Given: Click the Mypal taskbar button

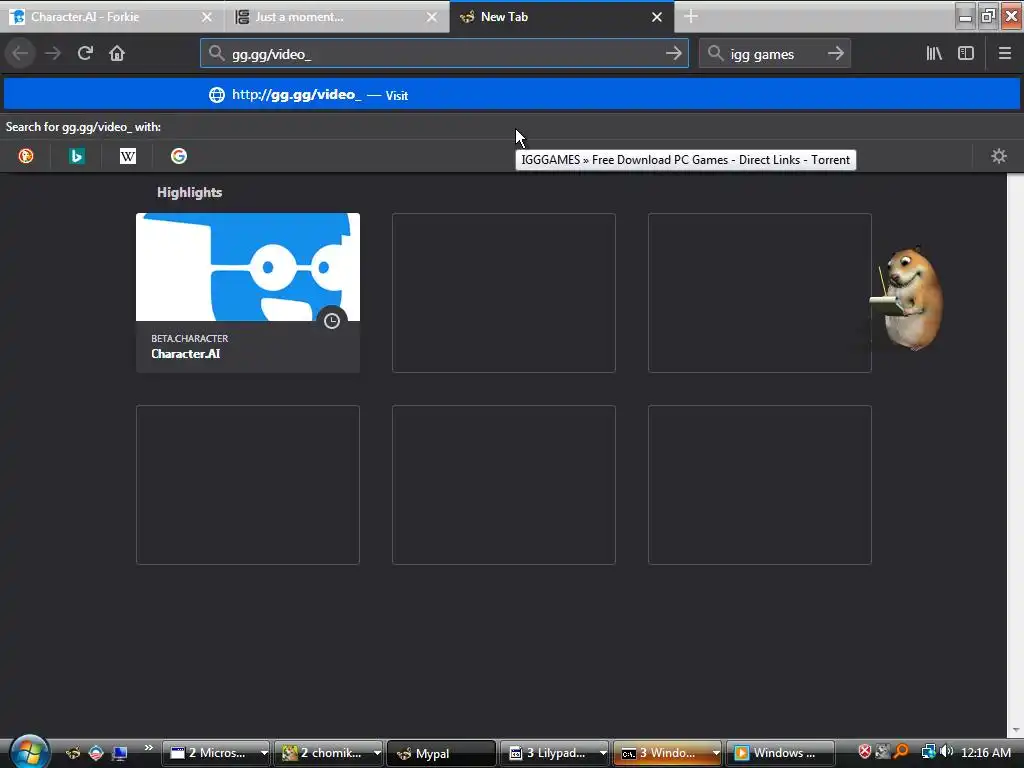Looking at the screenshot, I should coord(441,753).
